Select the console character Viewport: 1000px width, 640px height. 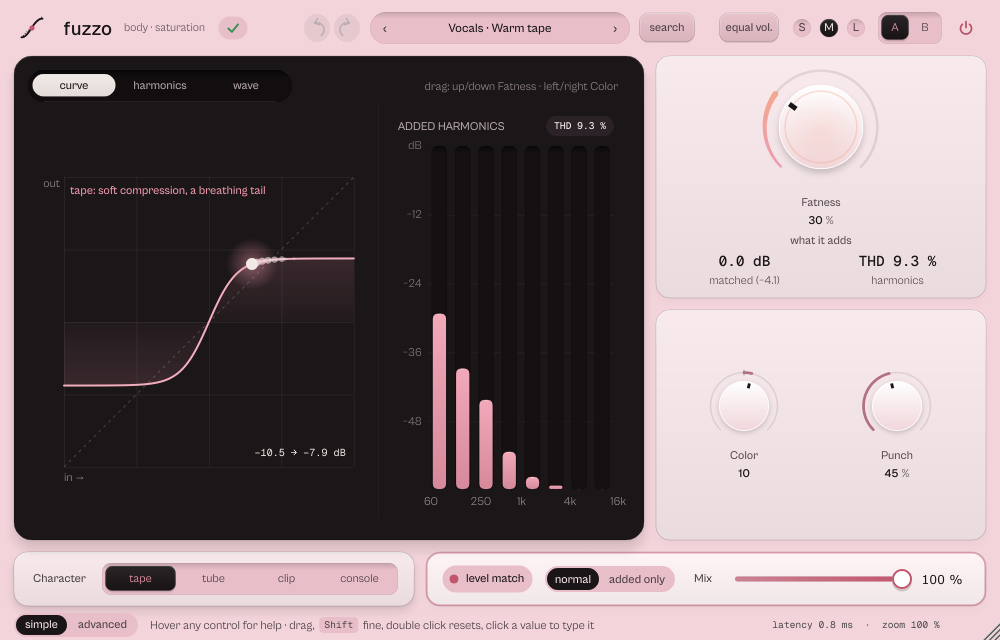pos(359,579)
